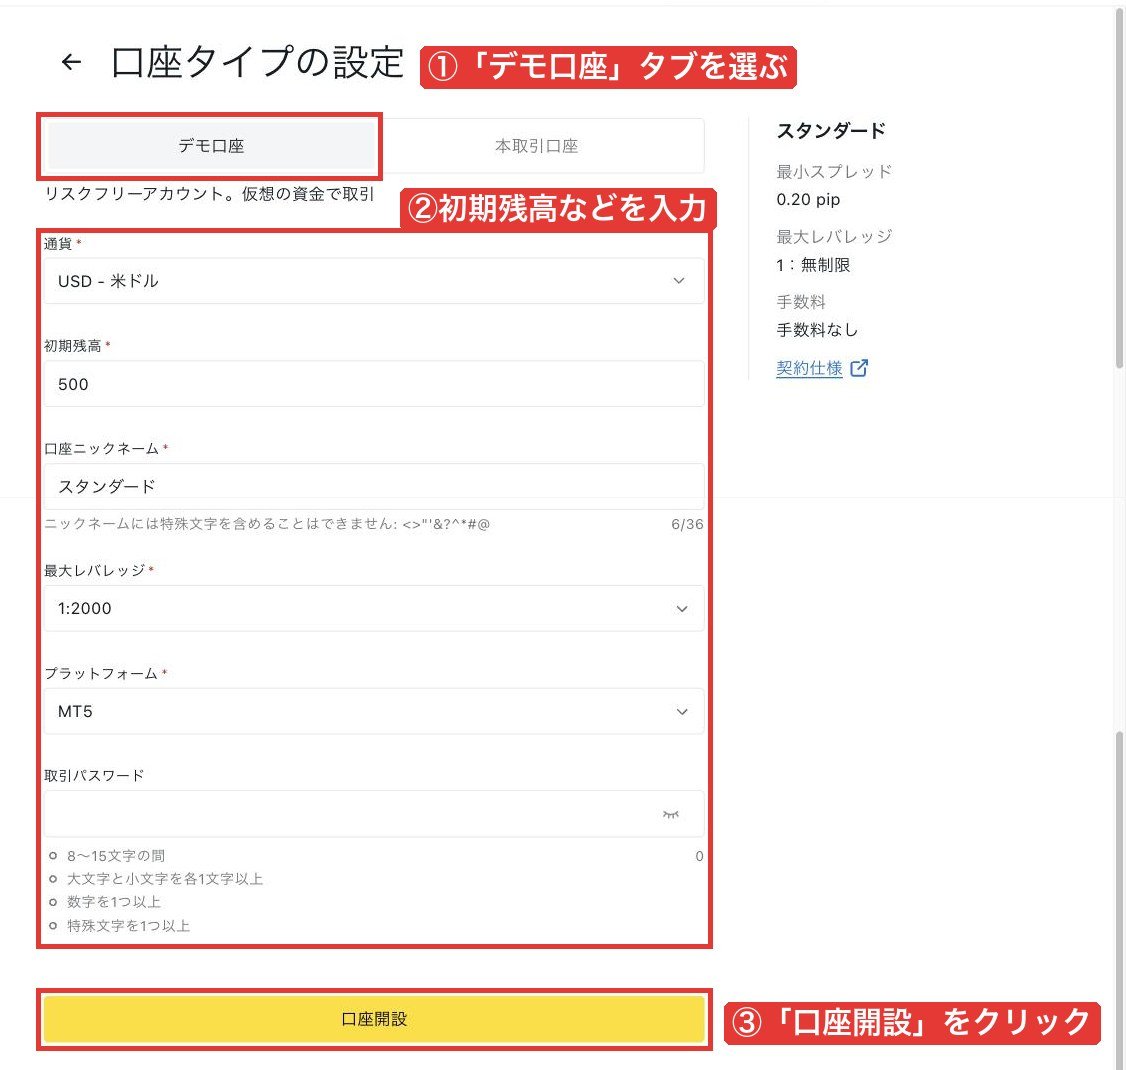Click the 口座ニックネーム field with スタンダード

[373, 486]
